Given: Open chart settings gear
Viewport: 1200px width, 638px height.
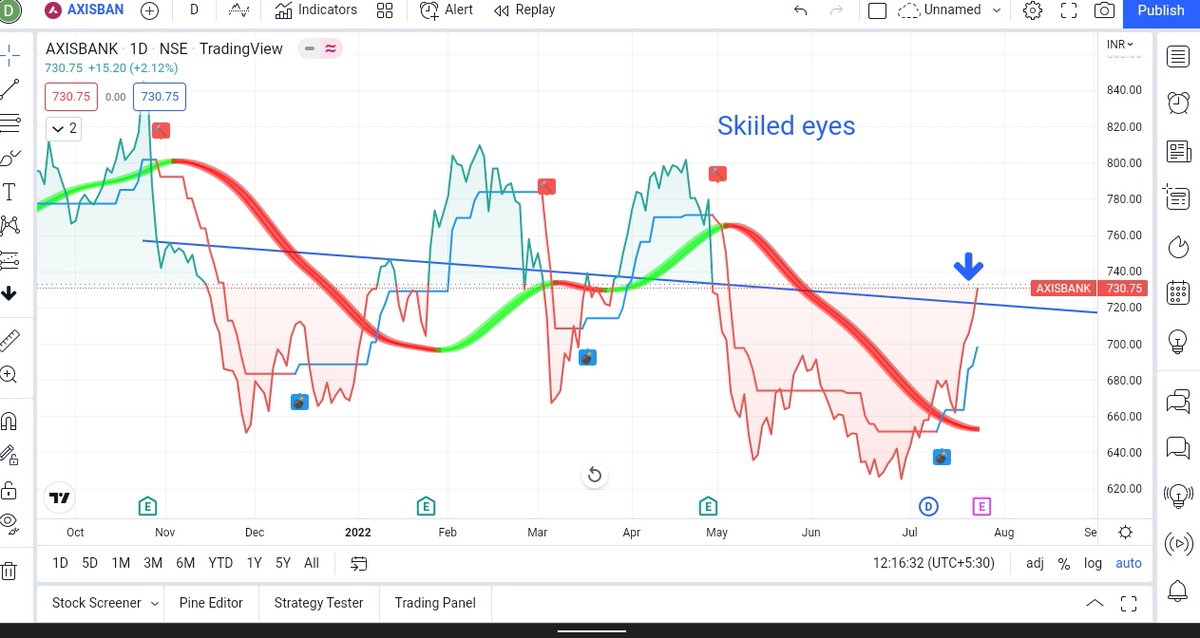Looking at the screenshot, I should coord(1033,11).
